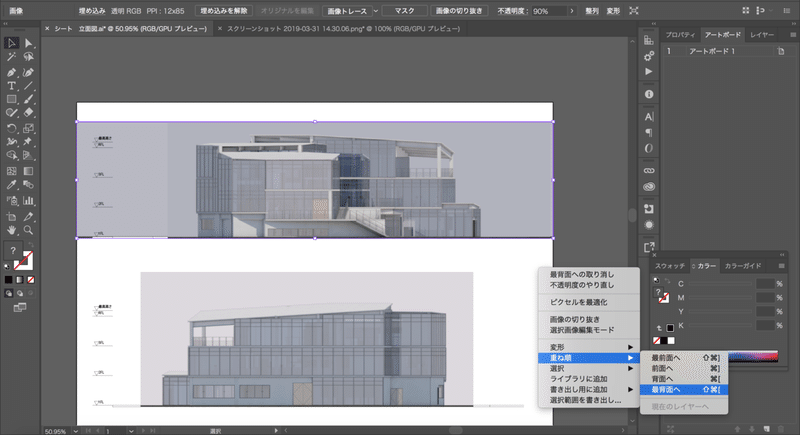The width and height of the screenshot is (800, 435).
Task: Open Artboards panel options menu
Action: coord(792,35)
